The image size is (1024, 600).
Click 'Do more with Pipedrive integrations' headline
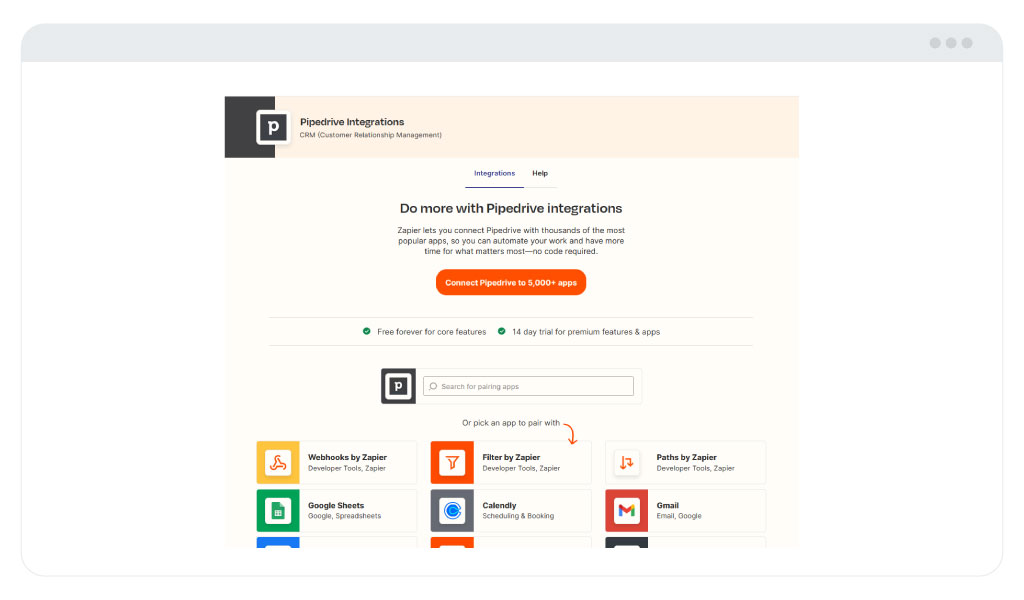[511, 208]
